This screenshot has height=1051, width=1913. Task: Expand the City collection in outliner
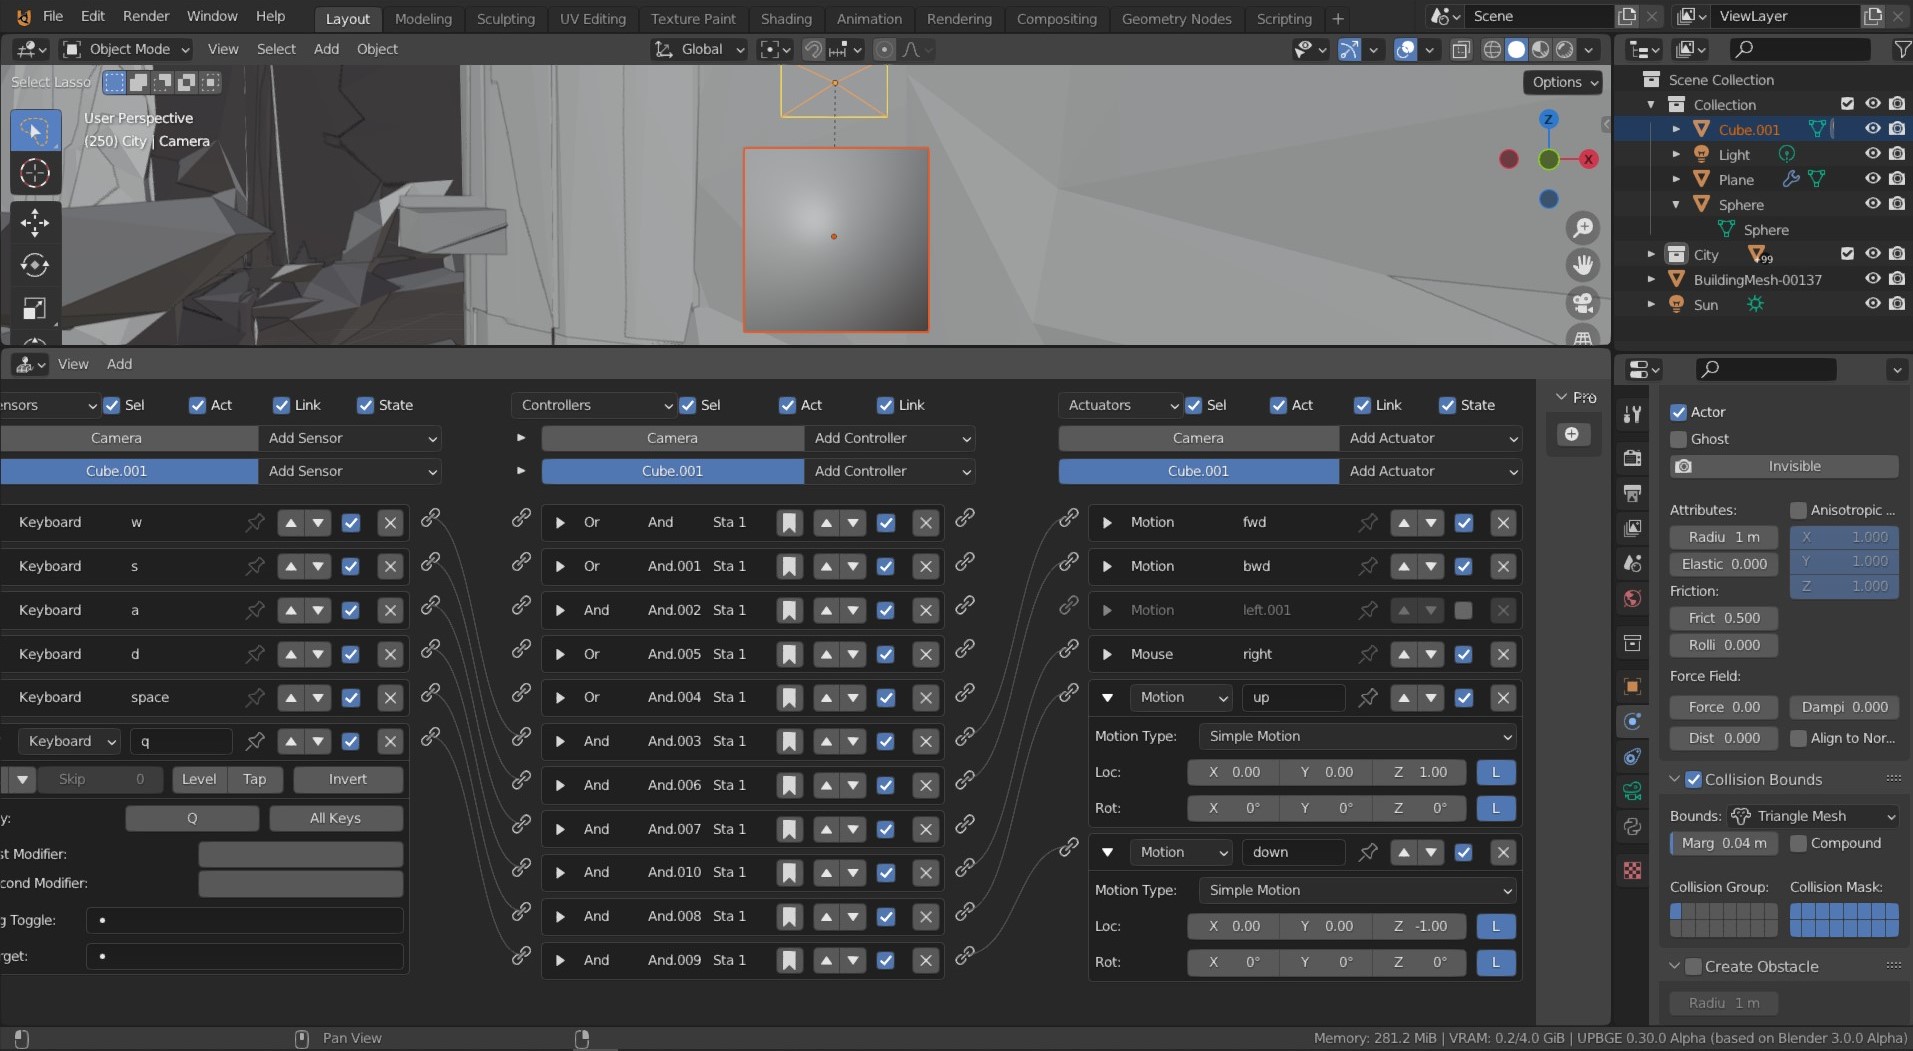click(1651, 255)
